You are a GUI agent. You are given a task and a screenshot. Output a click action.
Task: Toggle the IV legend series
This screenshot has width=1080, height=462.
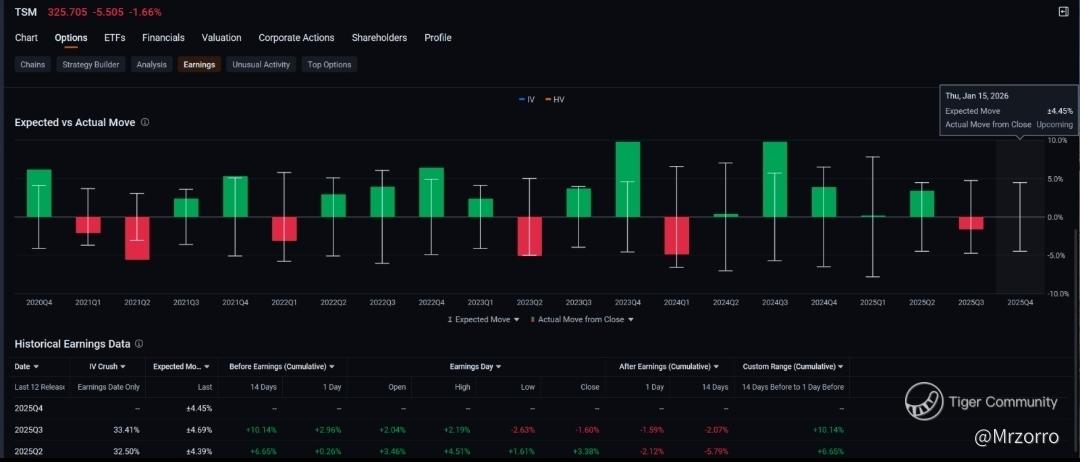click(527, 100)
